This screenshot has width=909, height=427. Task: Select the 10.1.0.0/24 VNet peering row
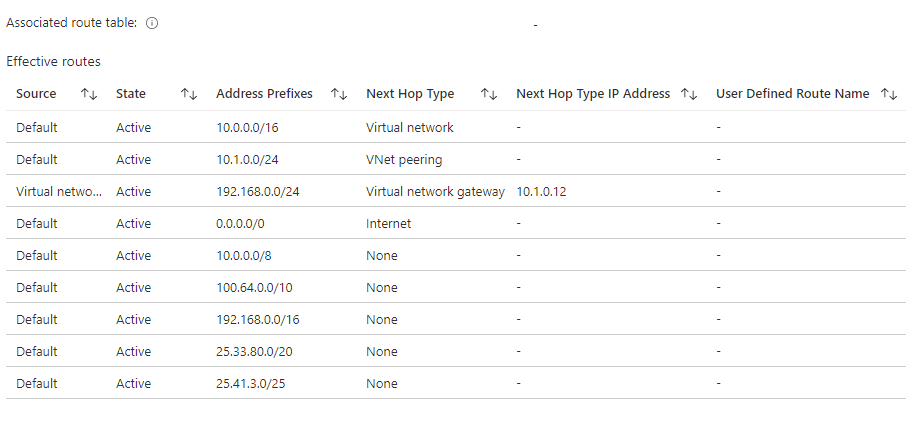point(456,159)
